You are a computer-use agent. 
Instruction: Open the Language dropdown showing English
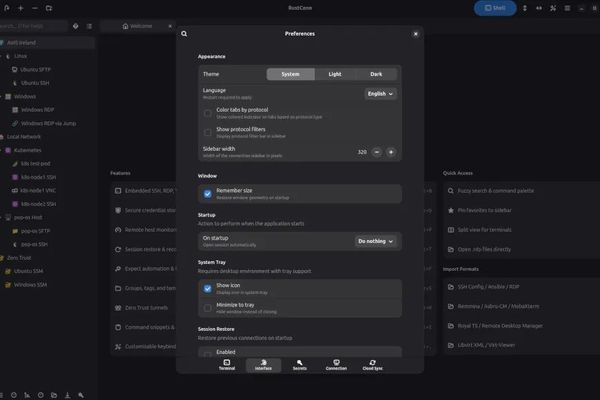click(380, 94)
